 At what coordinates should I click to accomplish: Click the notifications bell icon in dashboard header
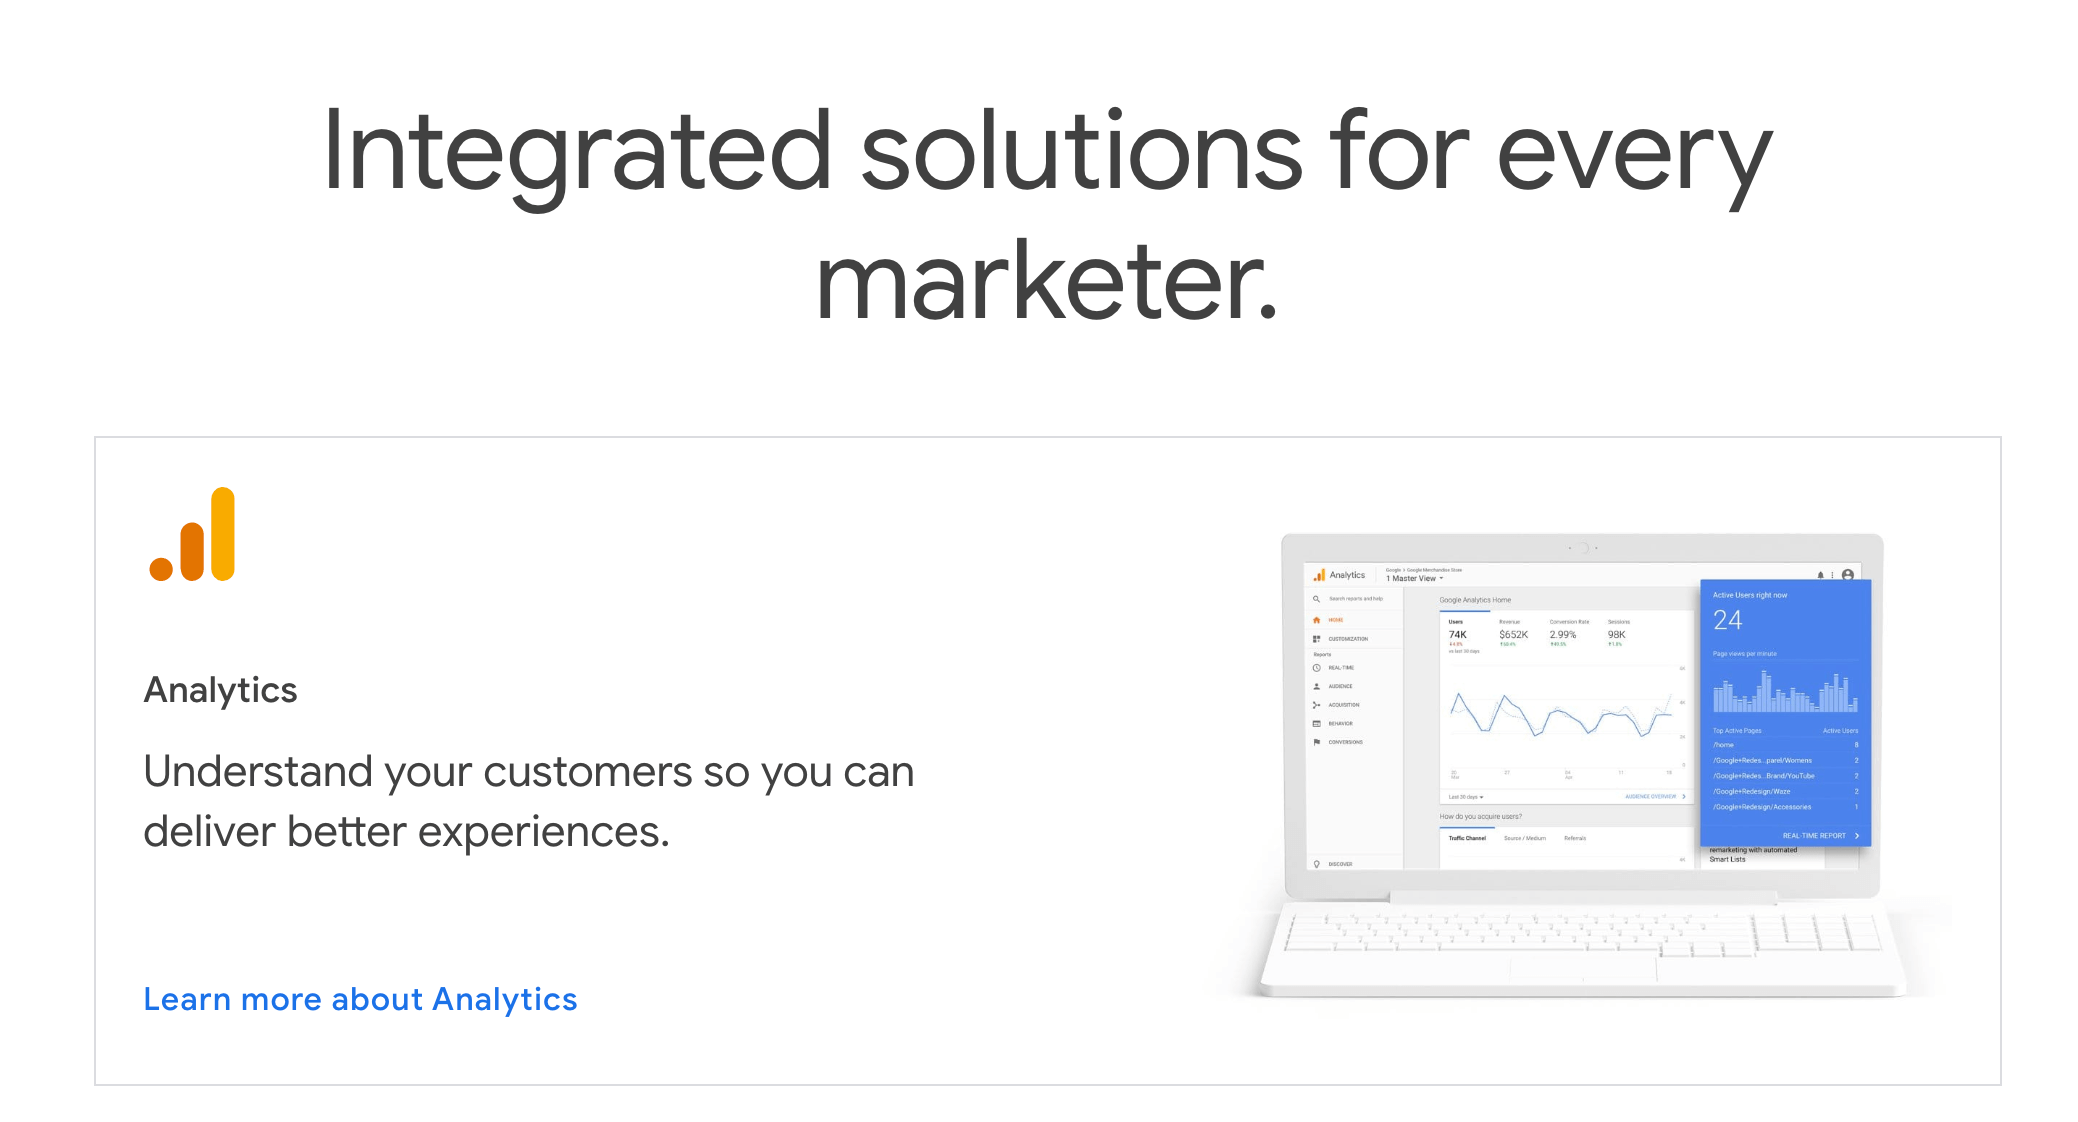[1820, 575]
